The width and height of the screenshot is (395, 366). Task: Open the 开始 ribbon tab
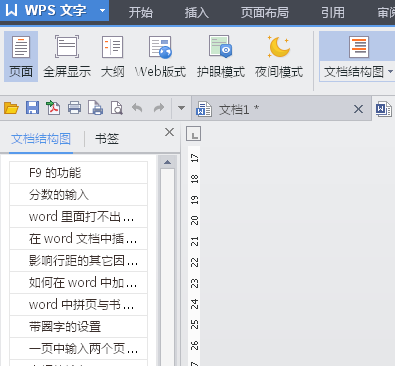point(141,13)
